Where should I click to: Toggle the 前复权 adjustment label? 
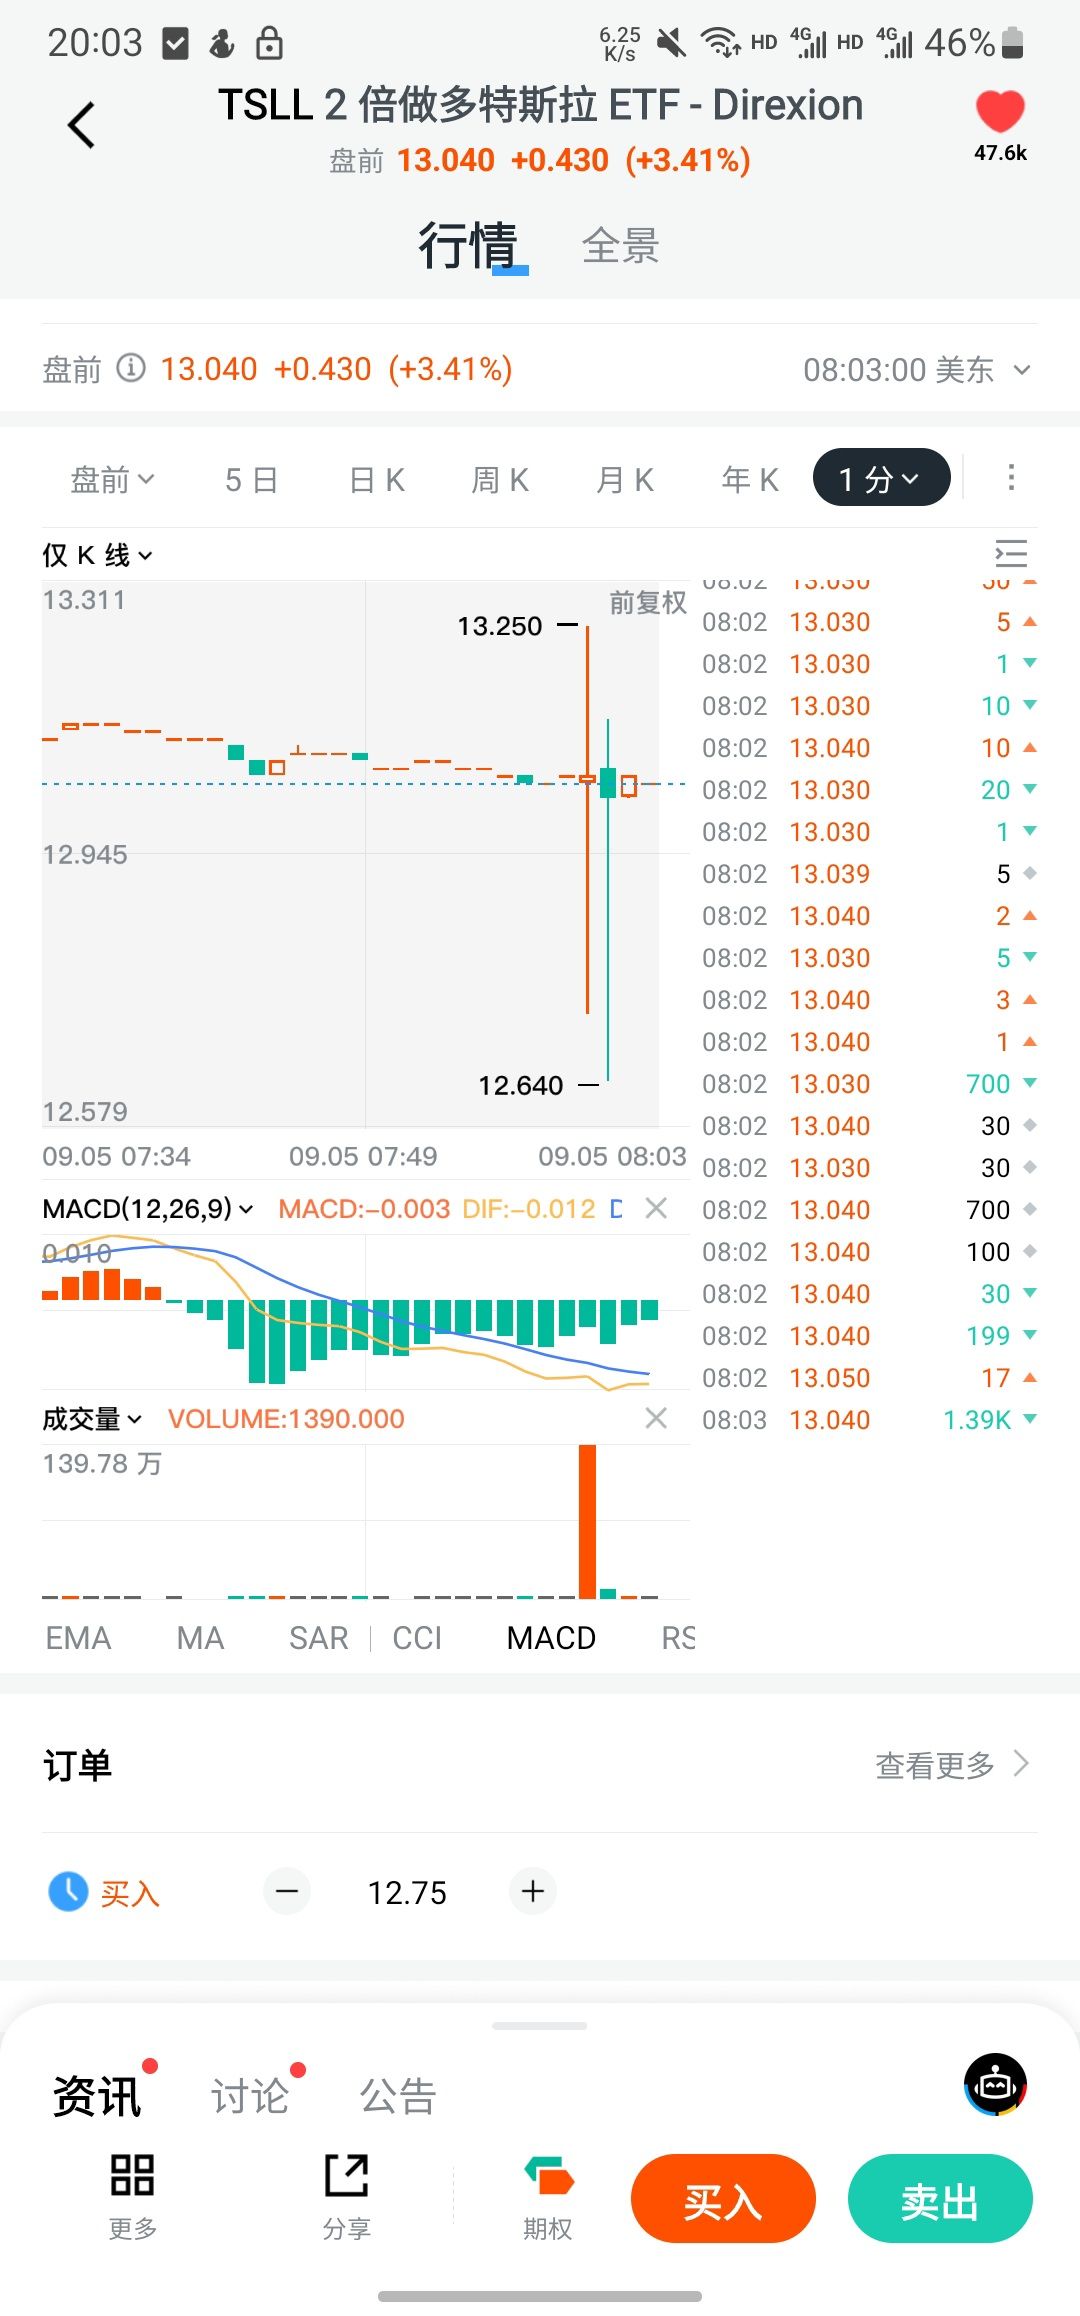648,602
